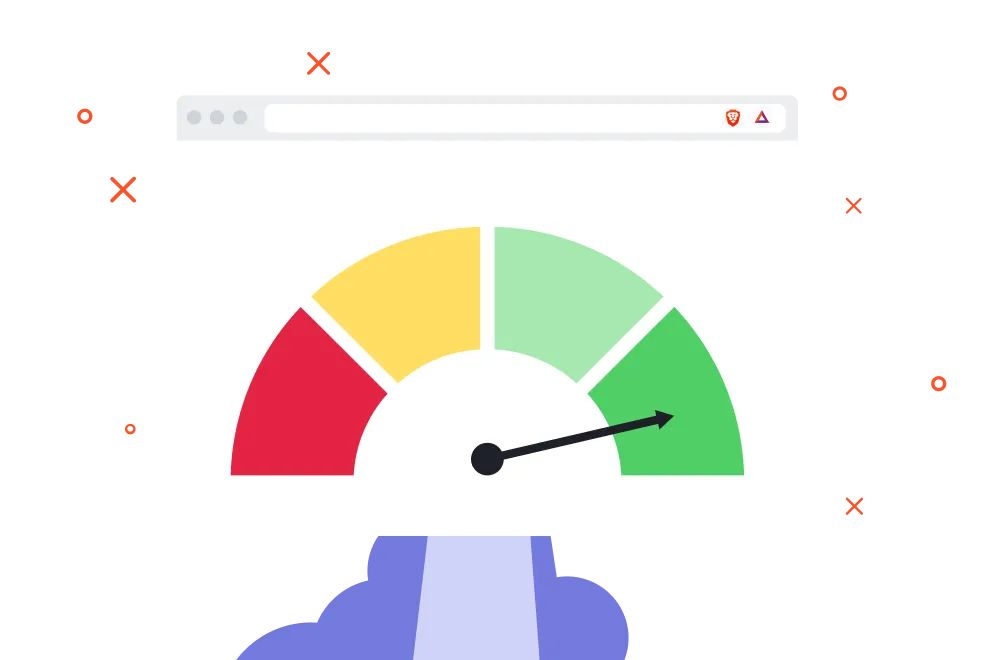
Task: Click the large orange X left of the gauge
Action: click(123, 189)
